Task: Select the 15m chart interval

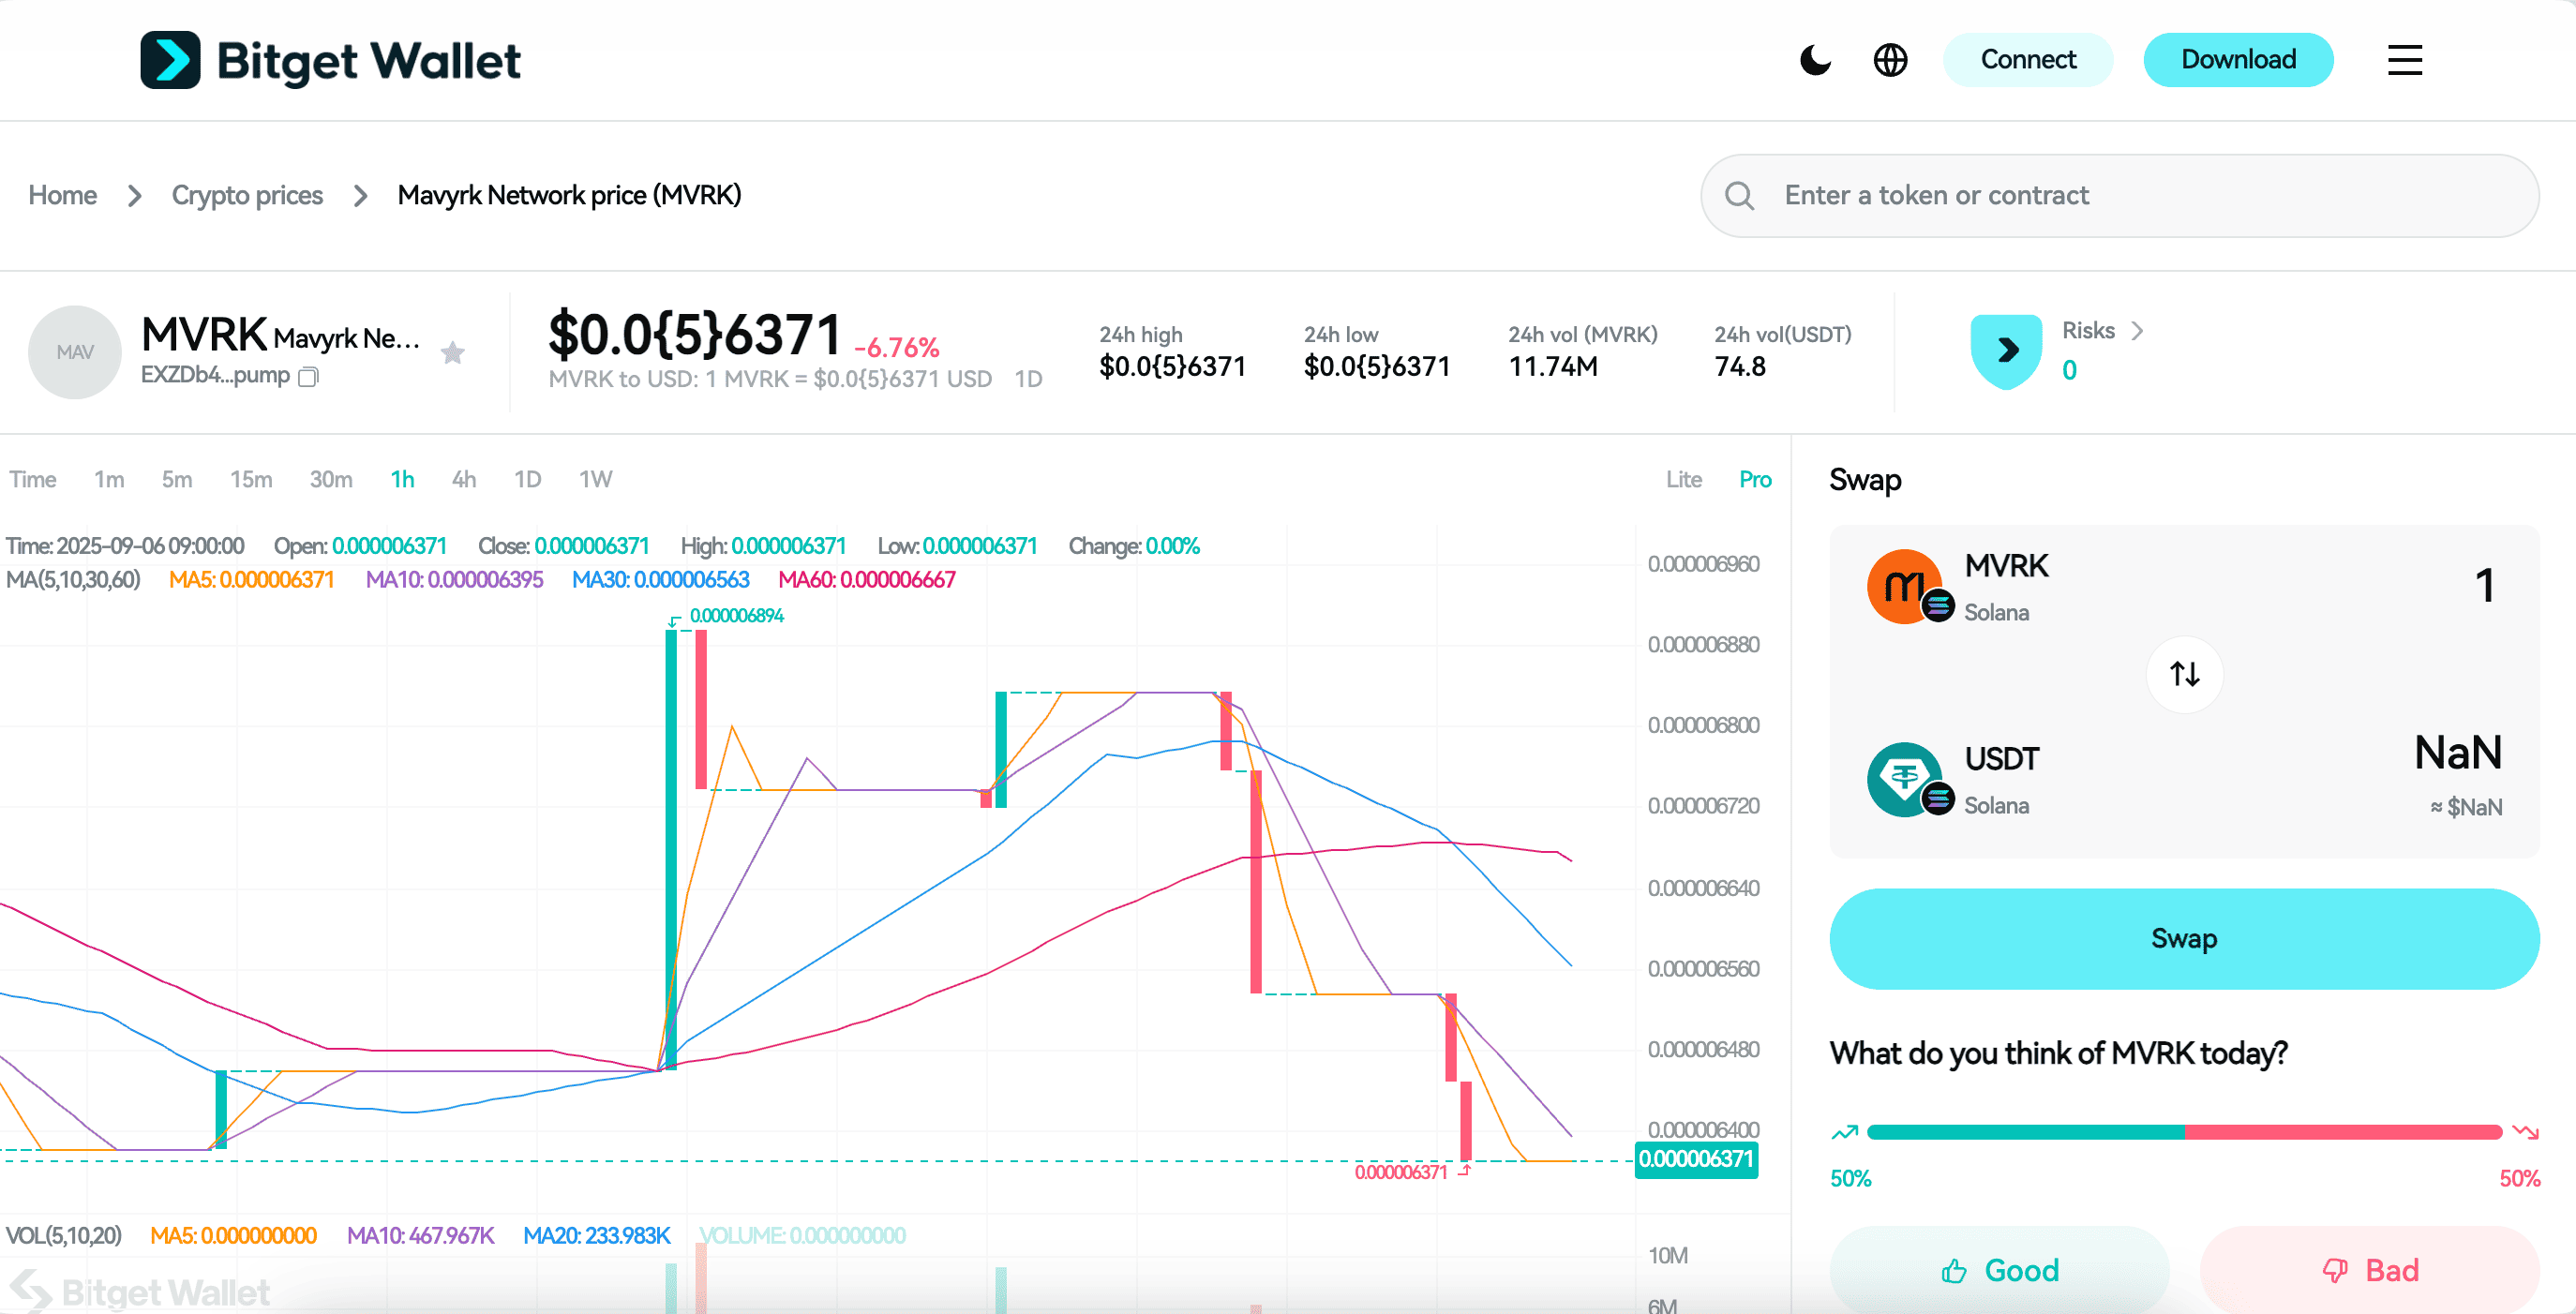Action: 251,479
